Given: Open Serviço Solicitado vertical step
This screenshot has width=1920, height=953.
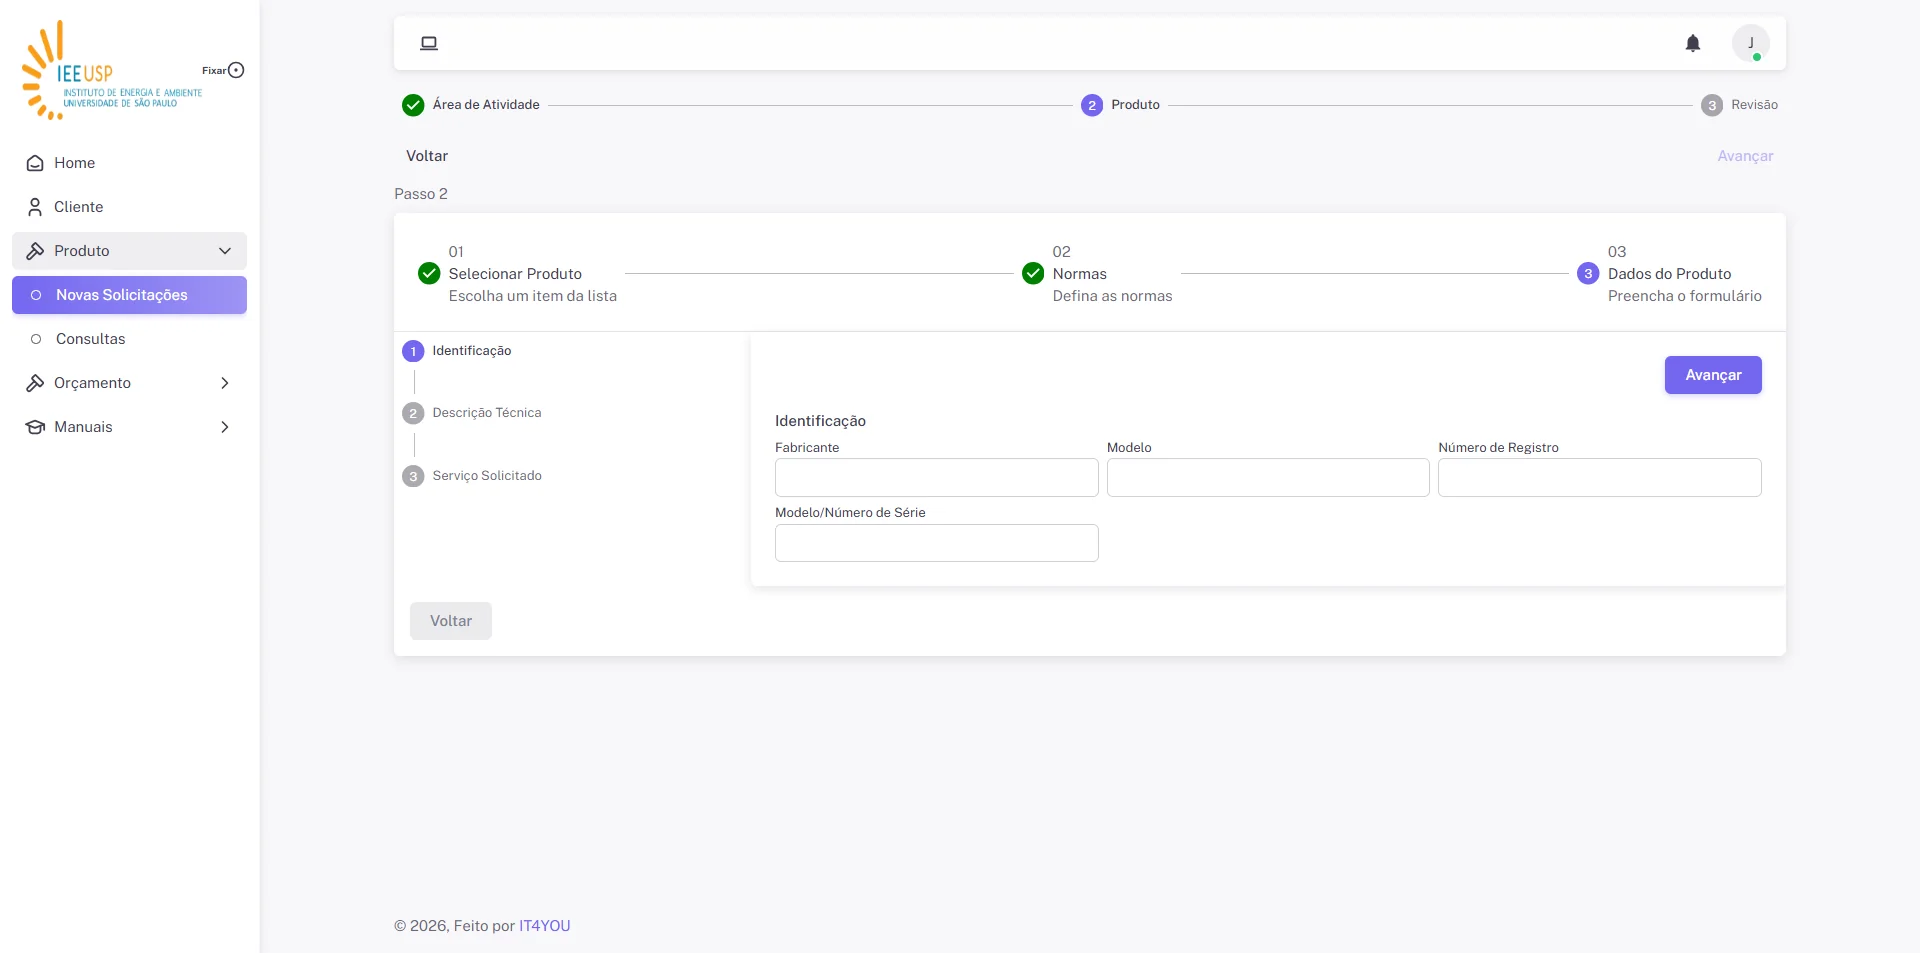Looking at the screenshot, I should [x=472, y=476].
